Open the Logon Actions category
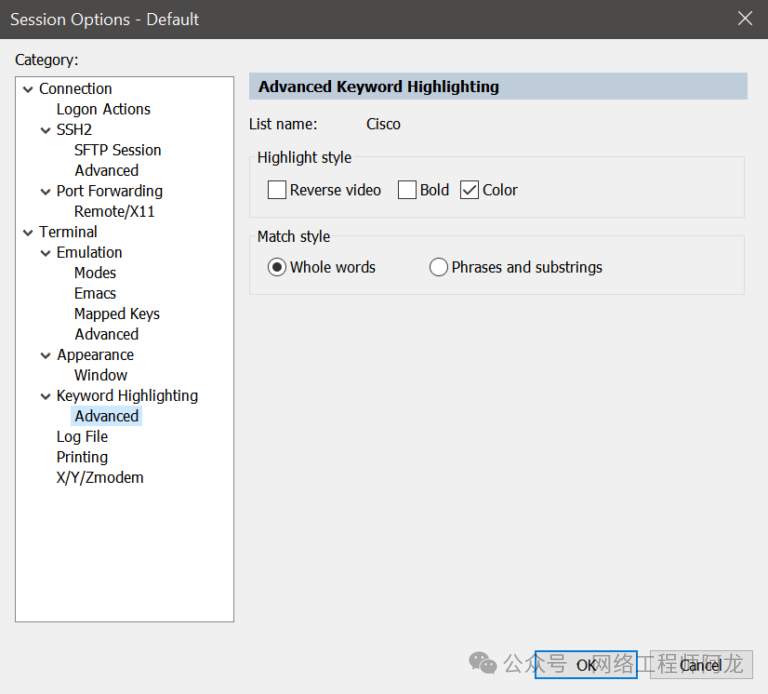 click(103, 109)
